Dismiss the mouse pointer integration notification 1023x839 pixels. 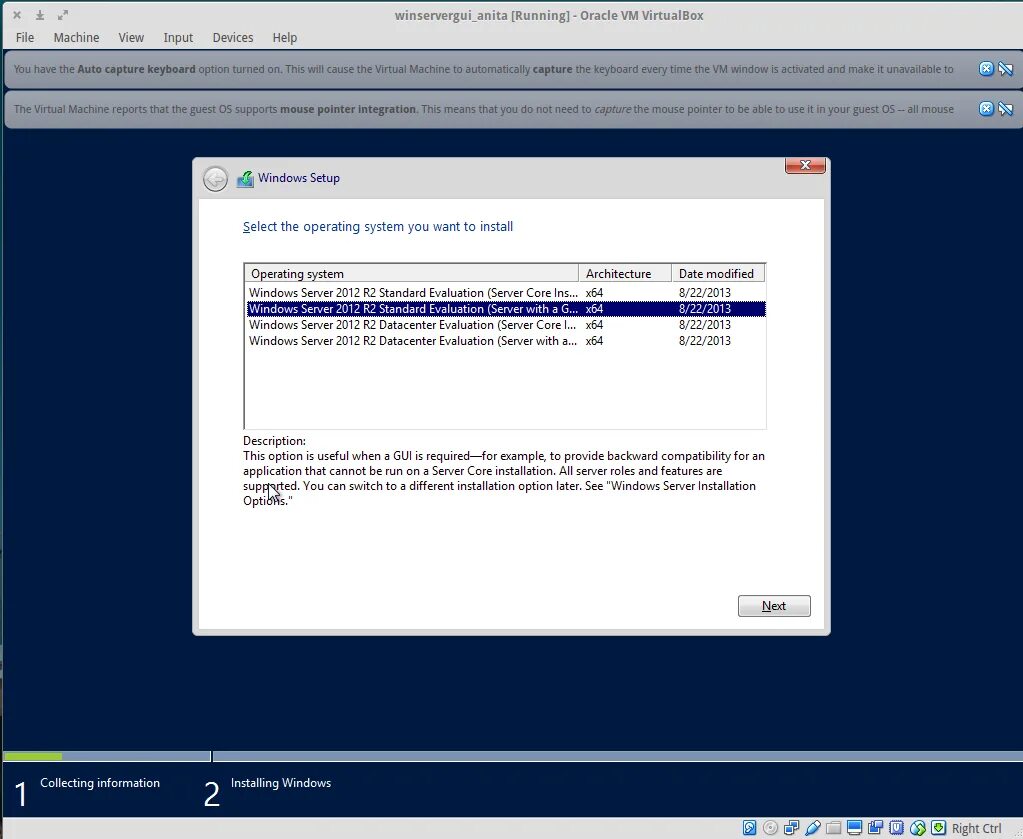(986, 109)
